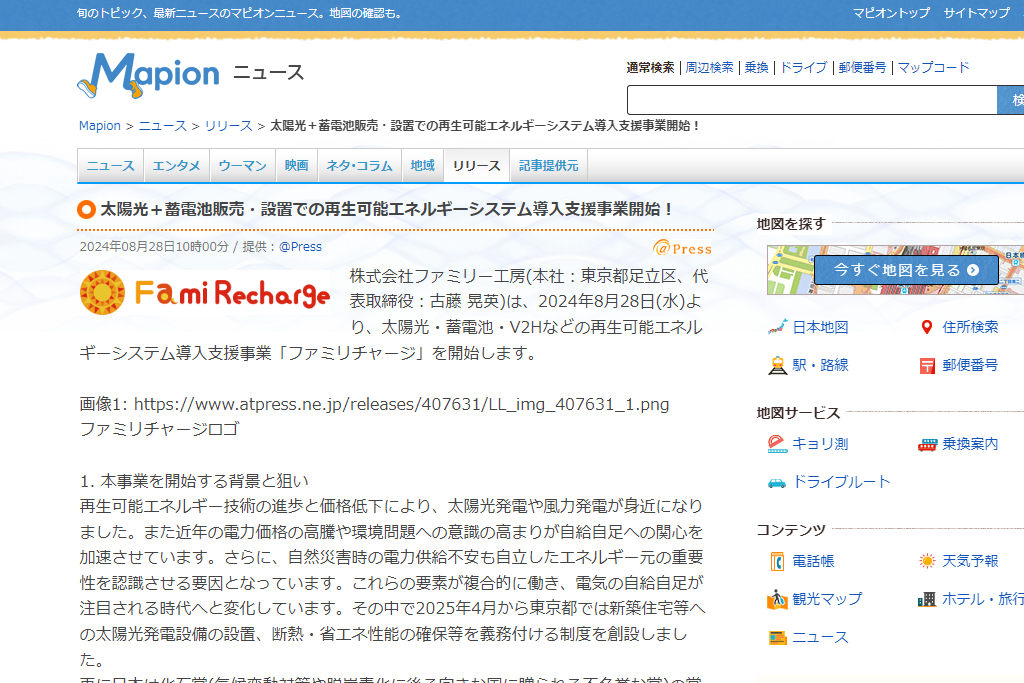Open the ニュース link under コンテンツ
This screenshot has width=1024, height=683.
820,637
